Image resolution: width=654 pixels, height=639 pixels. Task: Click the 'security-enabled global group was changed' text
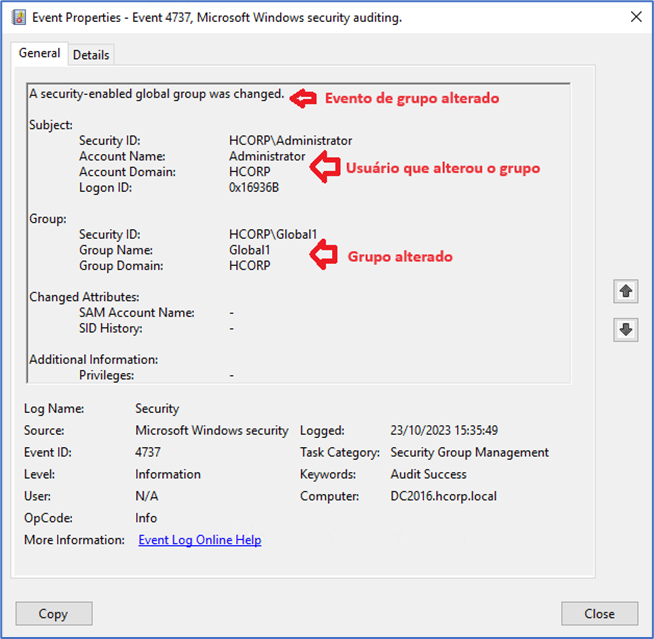pyautogui.click(x=157, y=95)
